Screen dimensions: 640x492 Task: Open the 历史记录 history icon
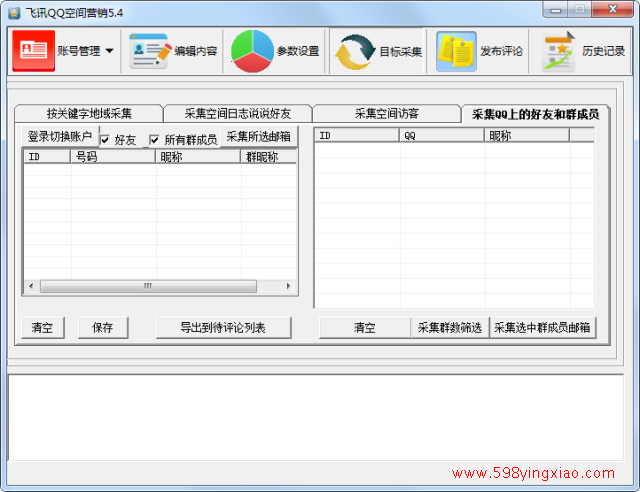point(558,52)
